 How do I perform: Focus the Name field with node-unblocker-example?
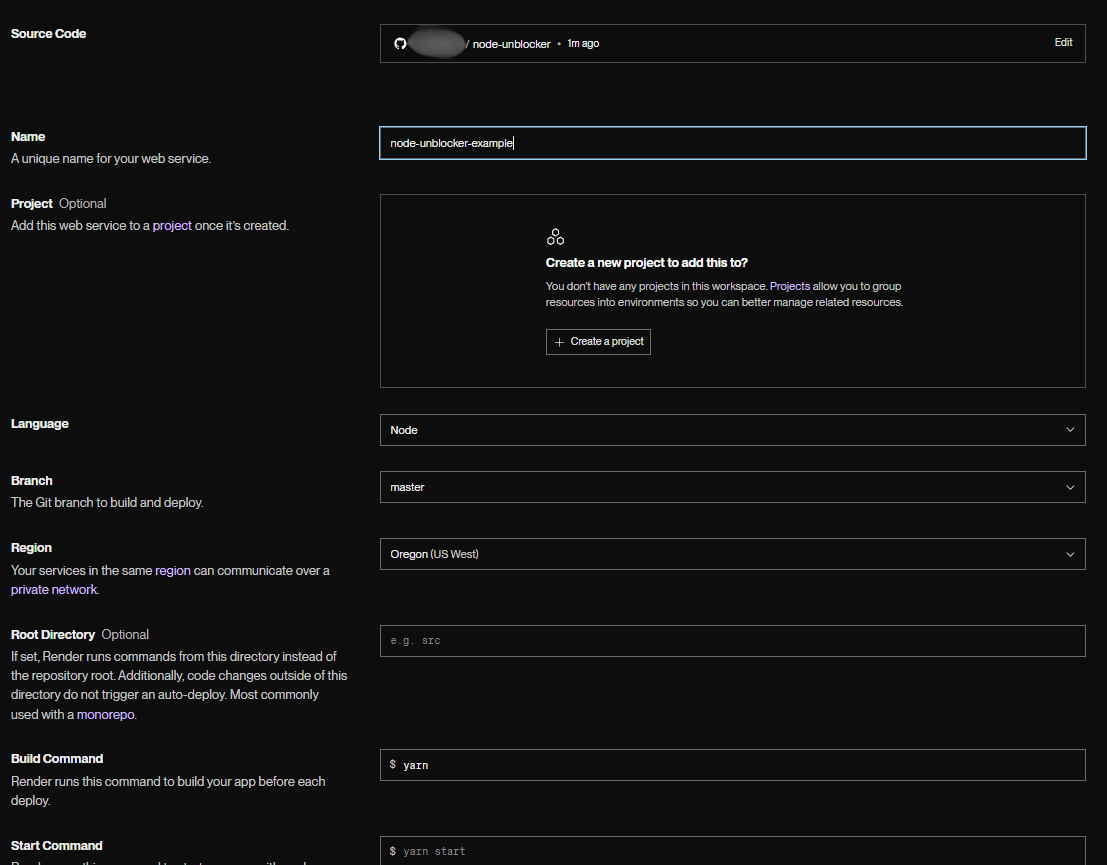pyautogui.click(x=733, y=143)
